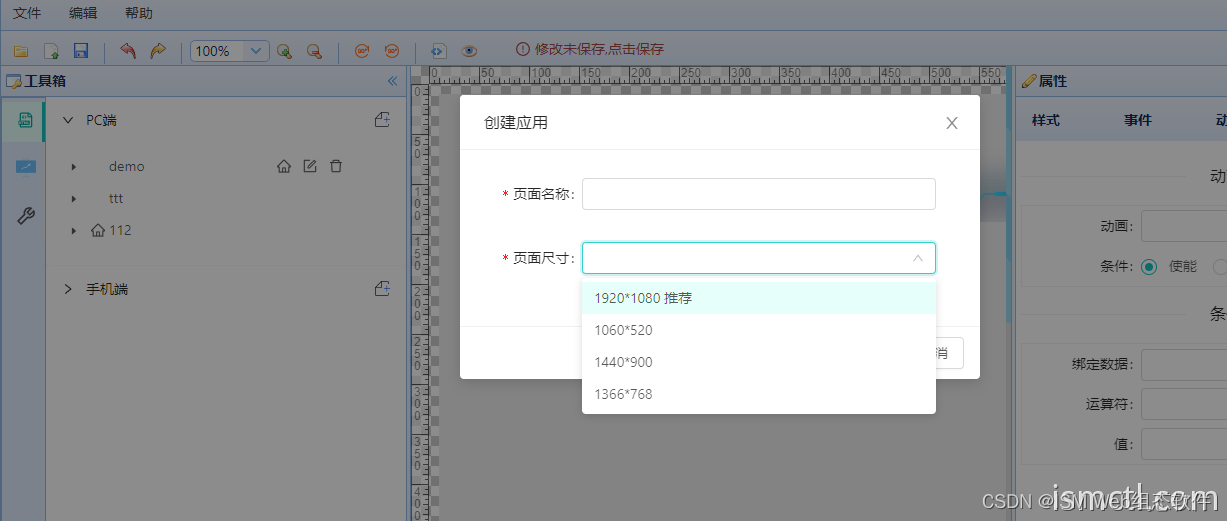This screenshot has height=521, width=1227.
Task: Click the save floppy disk icon
Action: [x=82, y=50]
